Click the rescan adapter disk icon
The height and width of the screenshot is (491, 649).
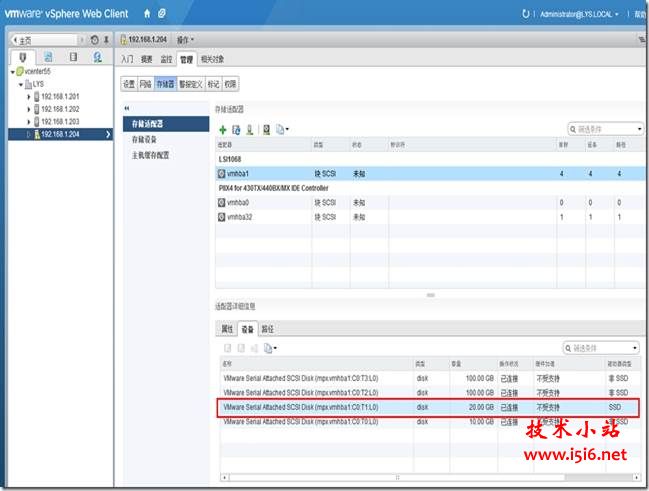pos(267,130)
